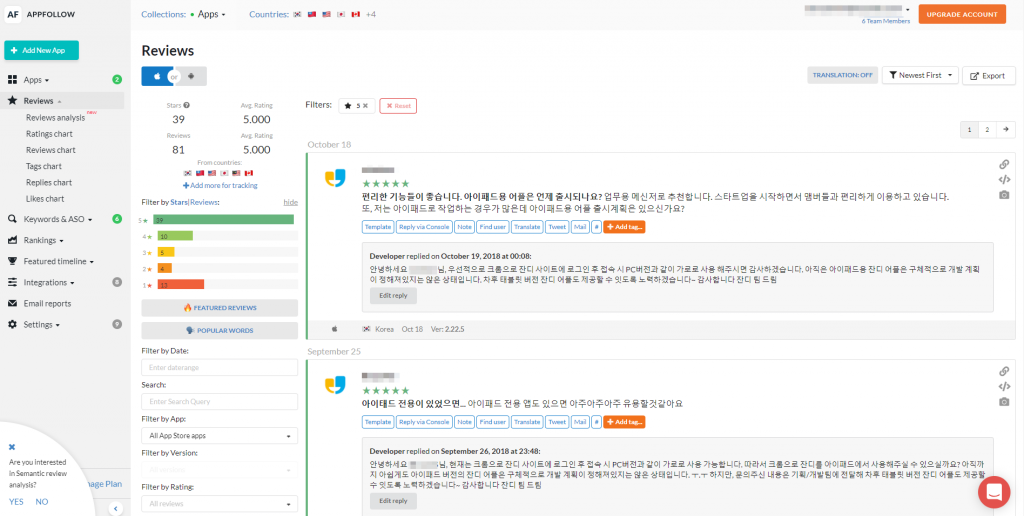The height and width of the screenshot is (516, 1024).
Task: Open Ratings chart from sidebar menu
Action: tap(49, 134)
